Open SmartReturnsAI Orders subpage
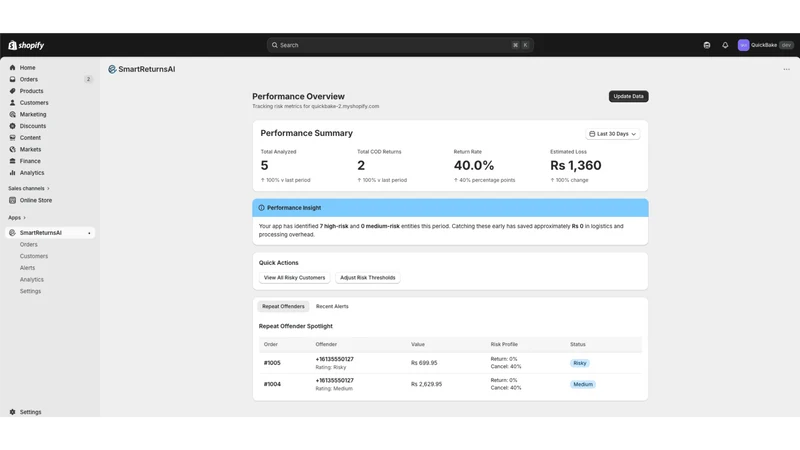The height and width of the screenshot is (450, 800). 29,244
